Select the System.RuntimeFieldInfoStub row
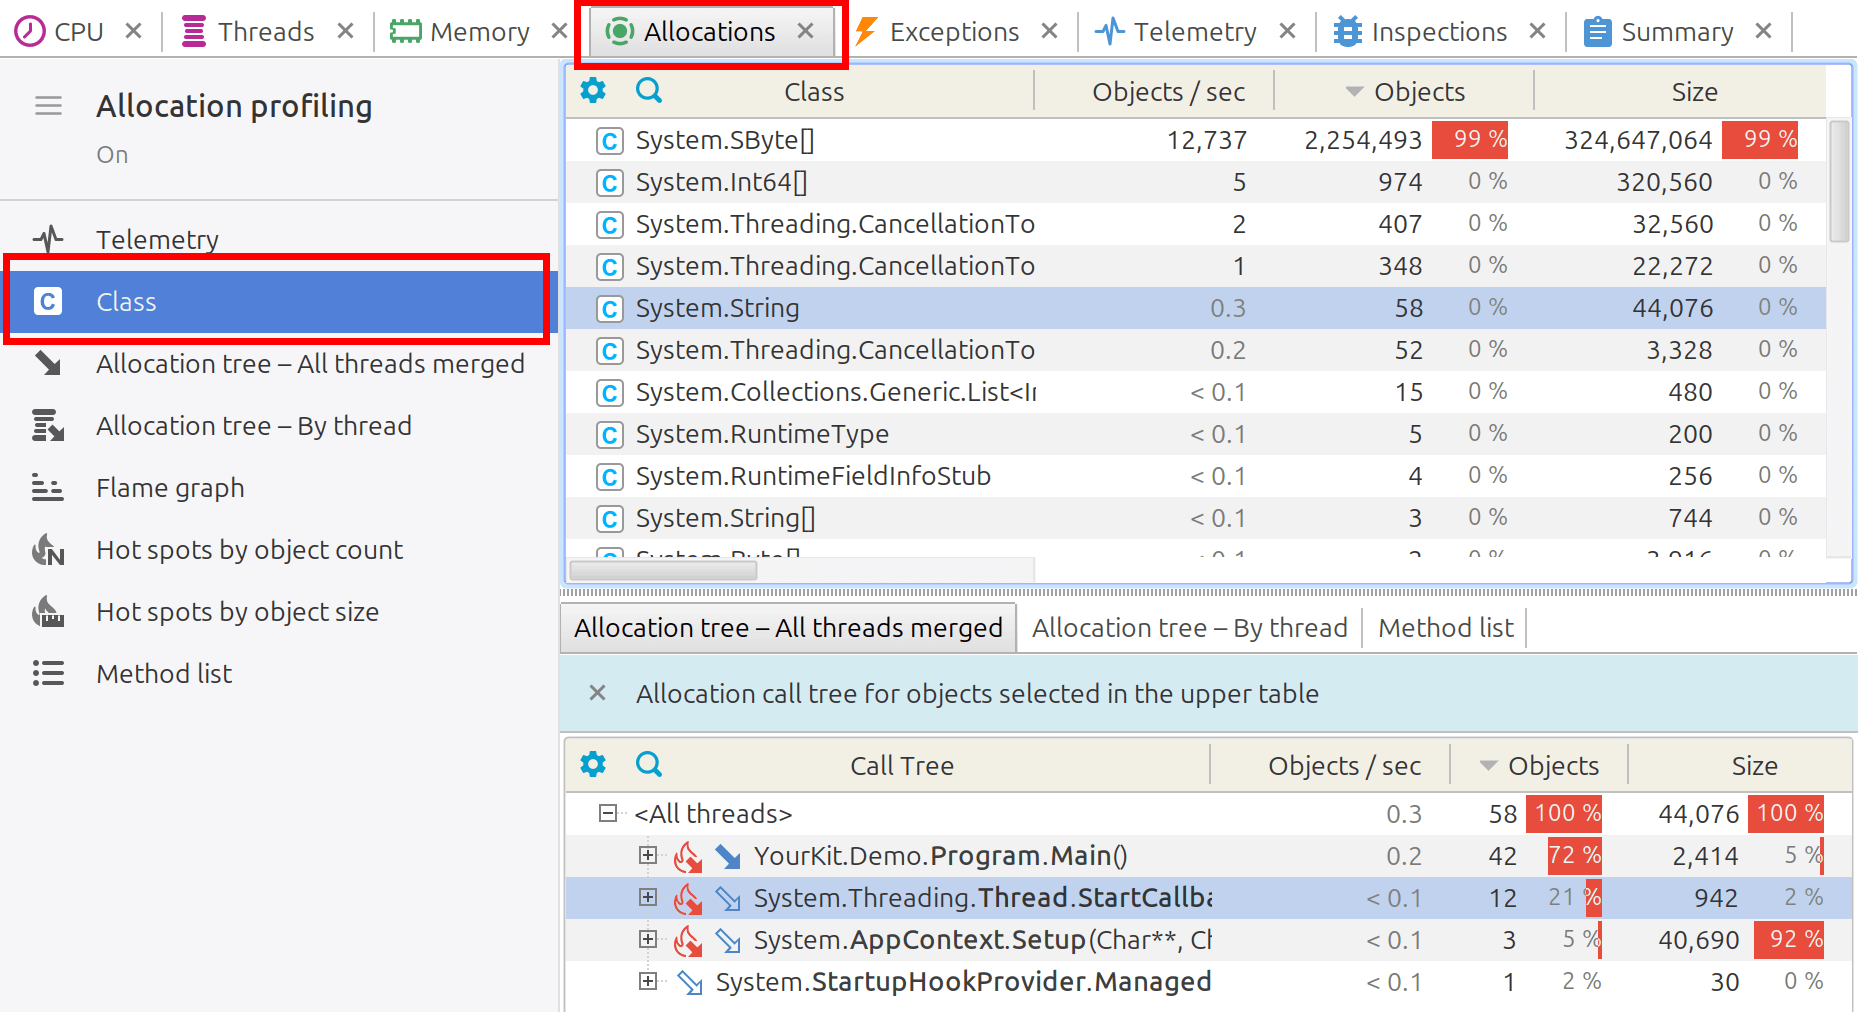This screenshot has width=1858, height=1012. point(1196,476)
